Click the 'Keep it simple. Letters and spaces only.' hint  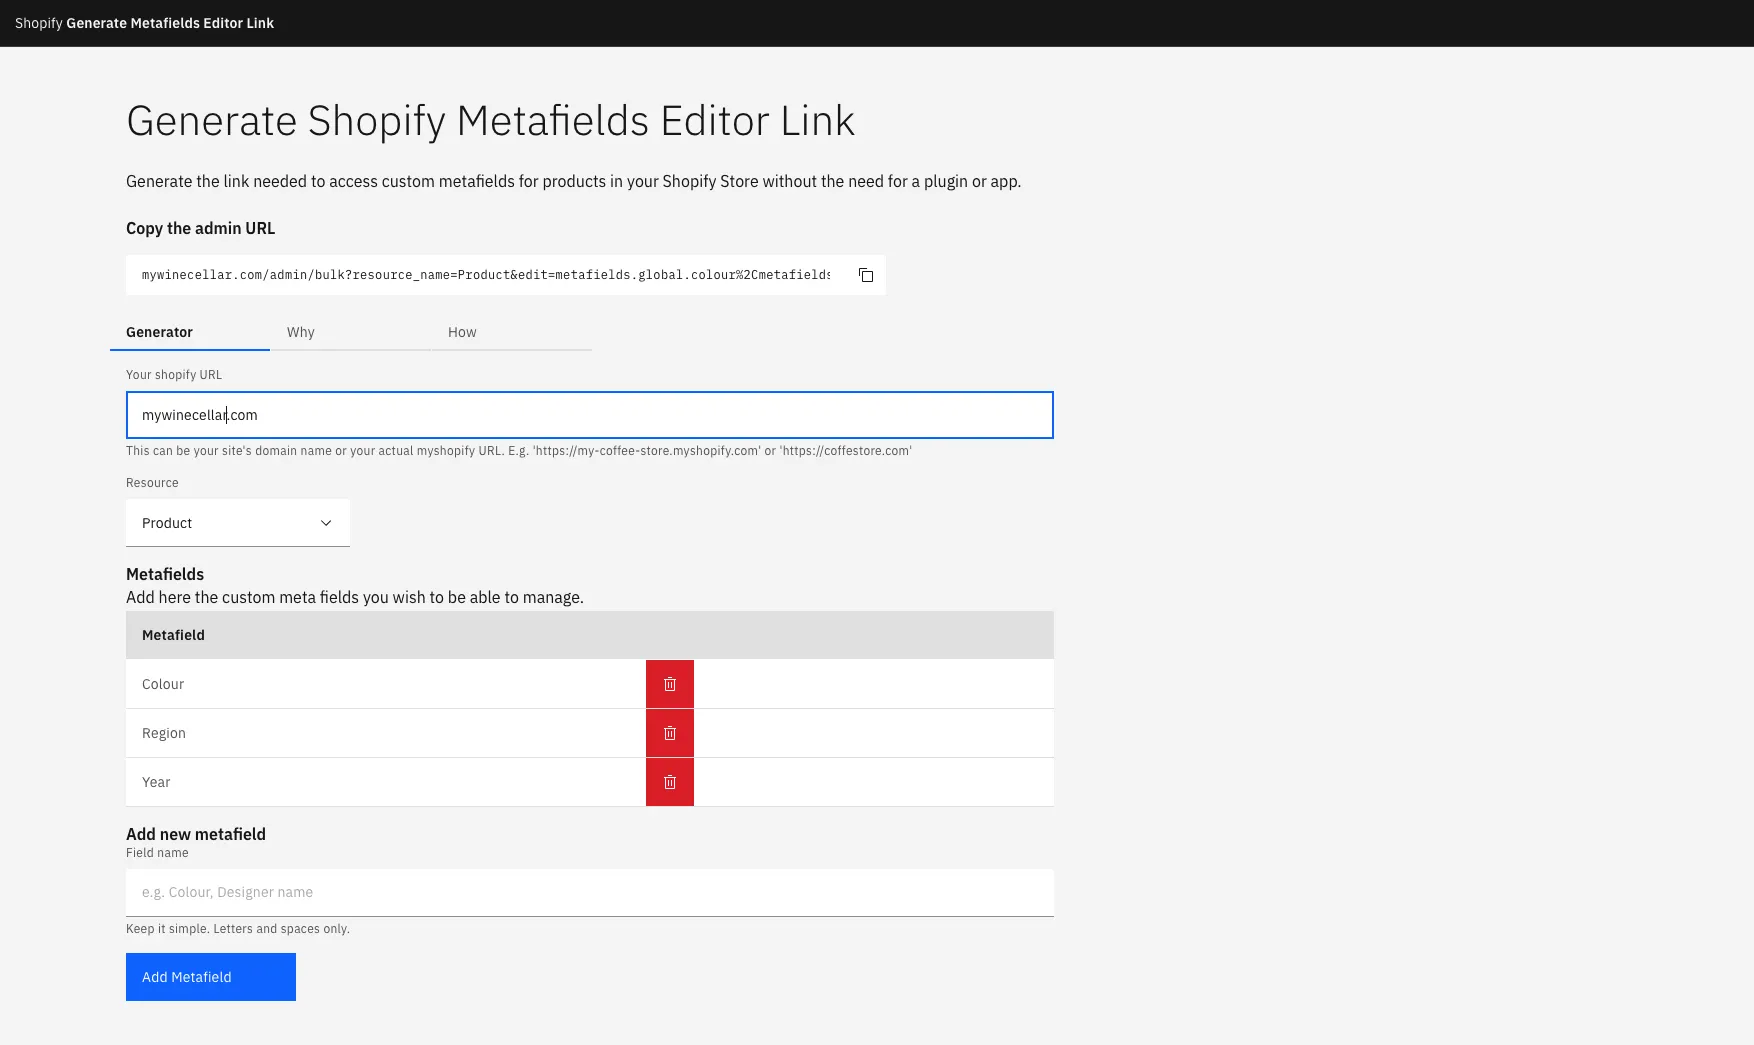(238, 929)
